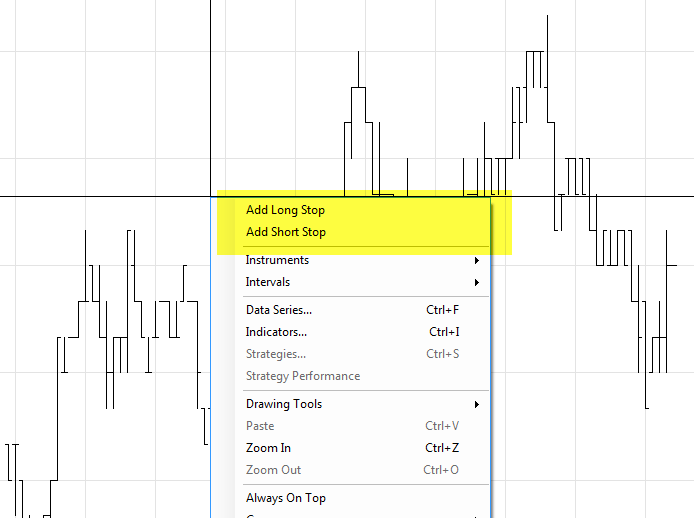Choose Add Long Stop from context menu
The height and width of the screenshot is (518, 694).
point(285,210)
